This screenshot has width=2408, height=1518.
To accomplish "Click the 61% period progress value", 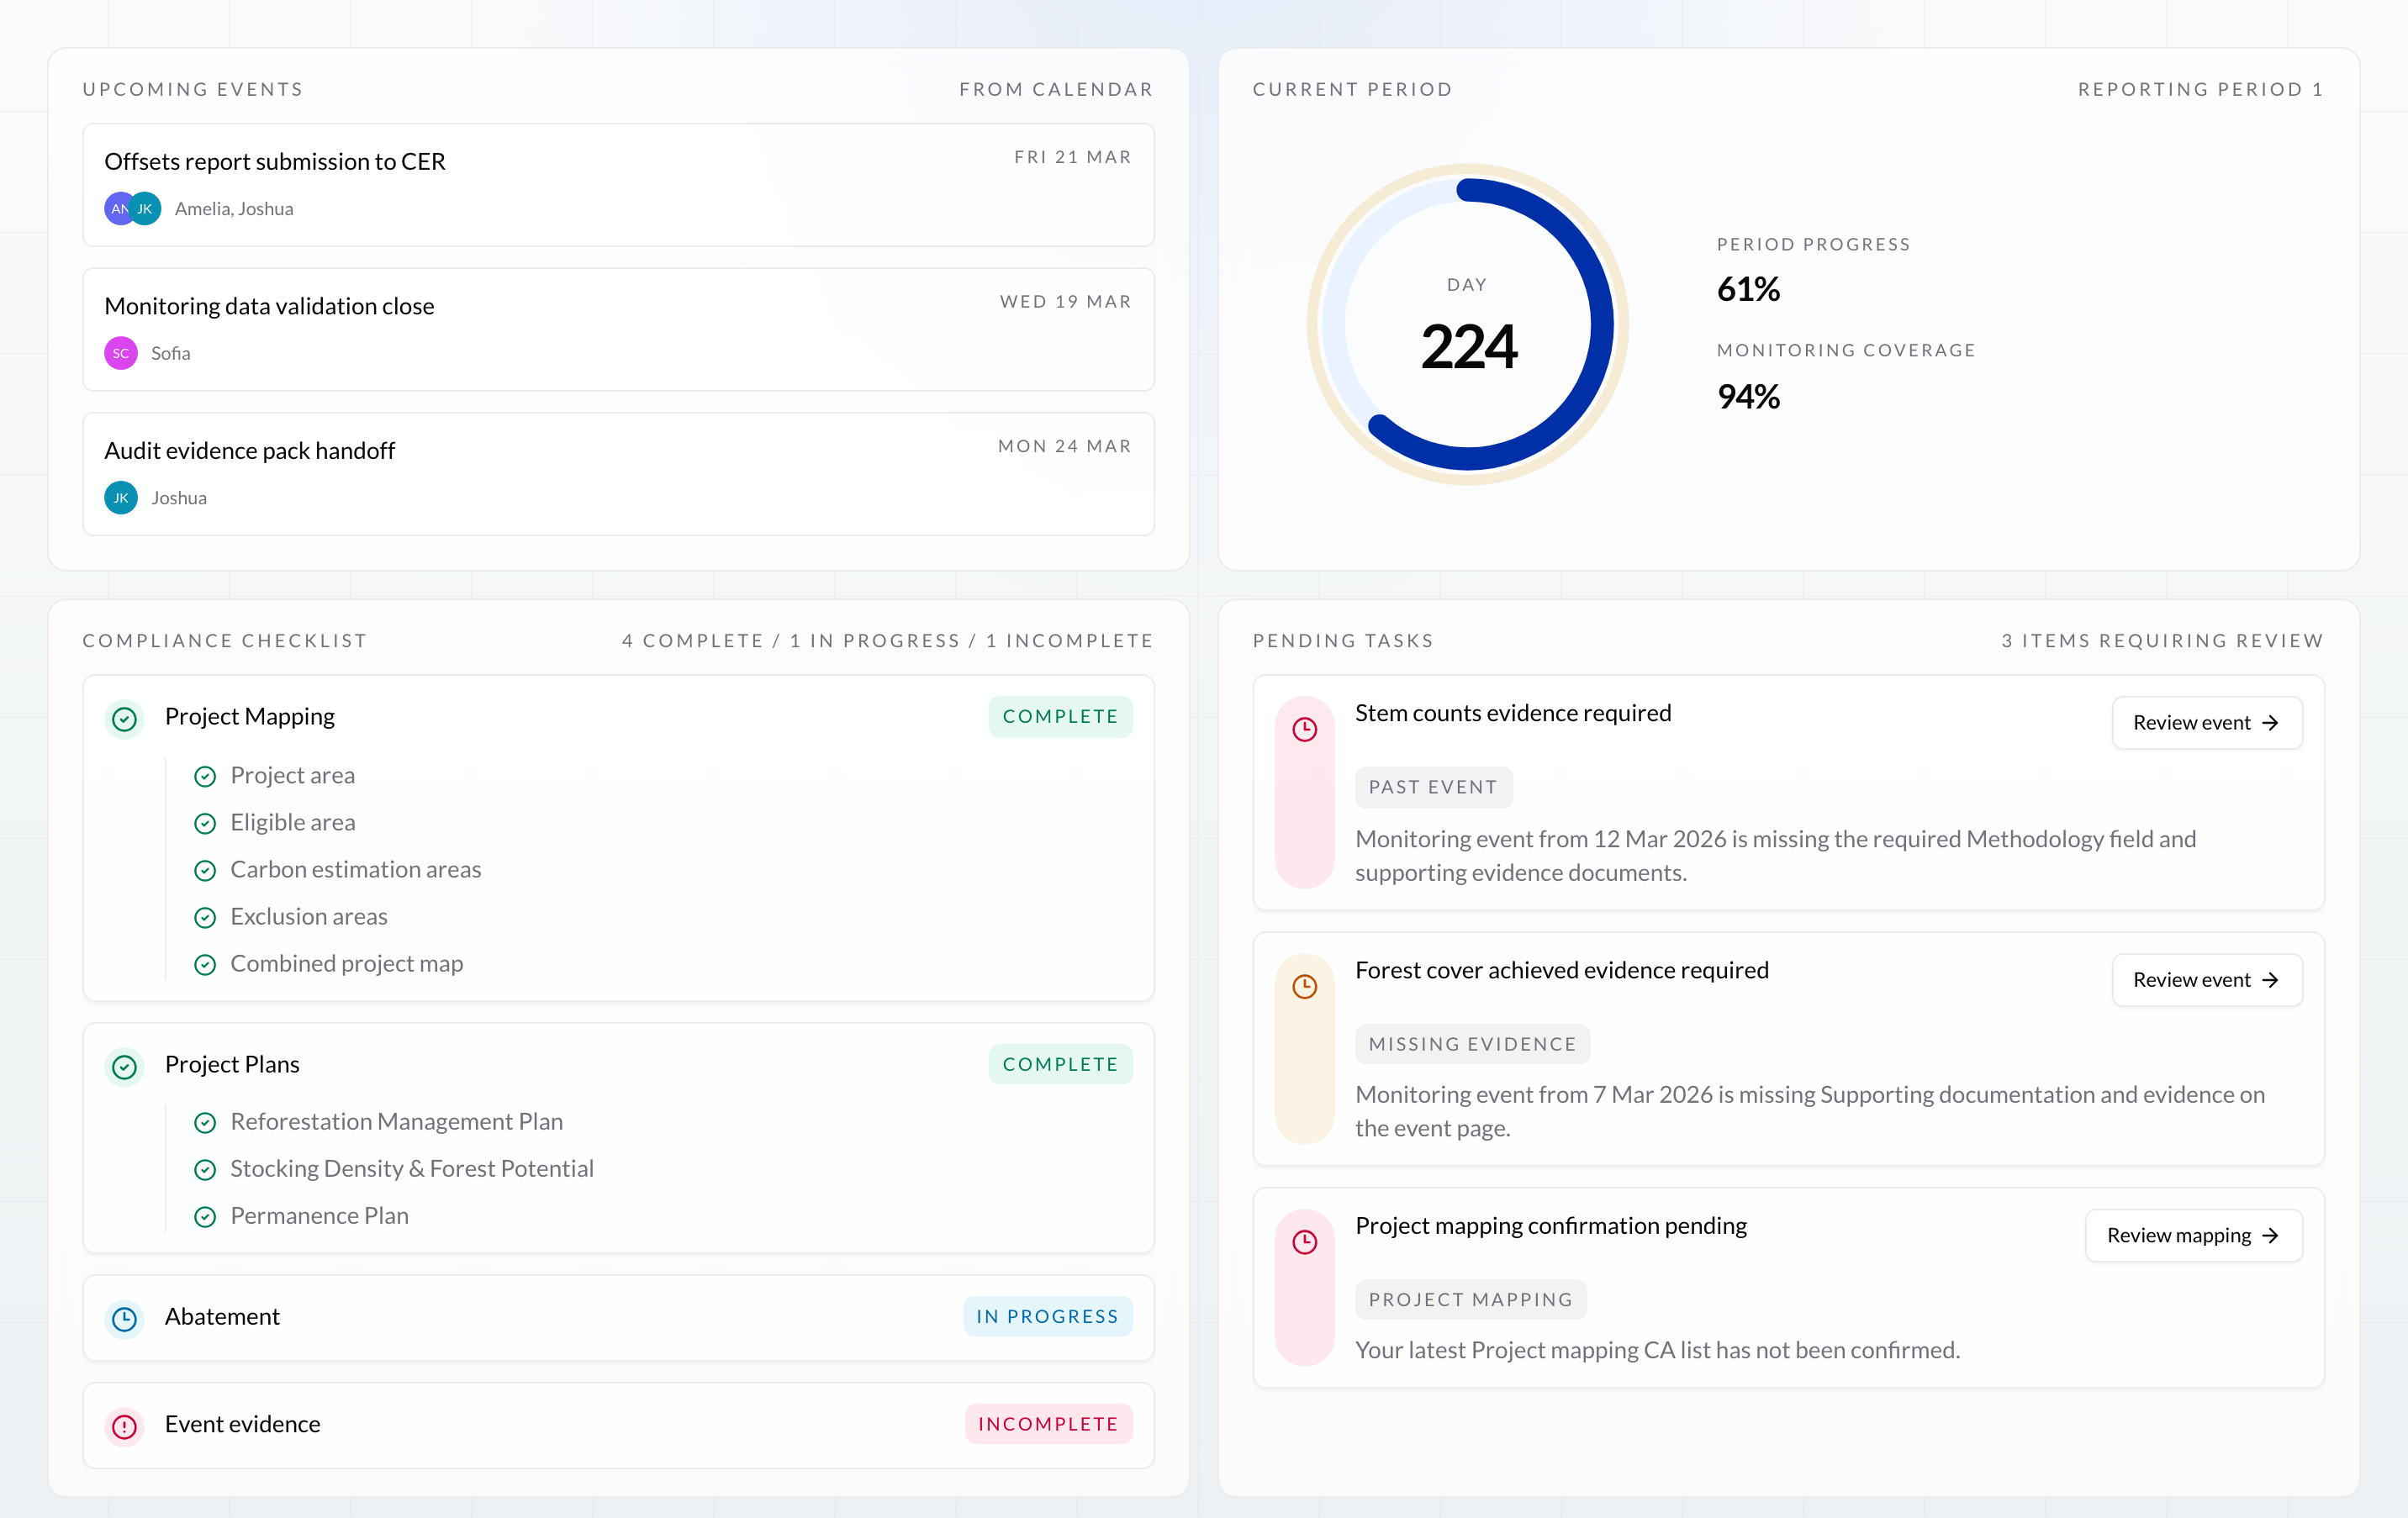I will pos(1748,289).
